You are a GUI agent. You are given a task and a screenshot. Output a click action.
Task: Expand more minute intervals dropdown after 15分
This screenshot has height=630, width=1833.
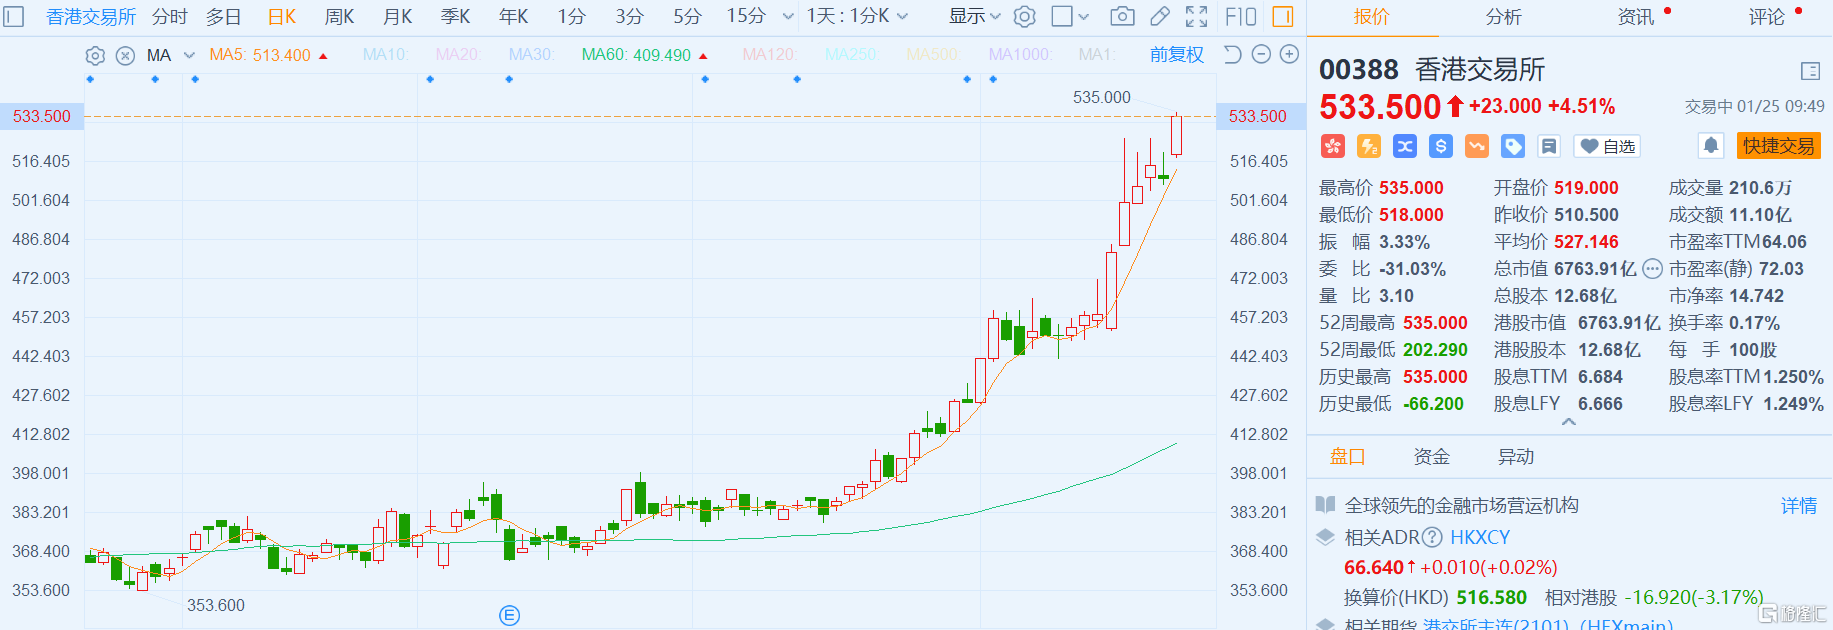788,17
